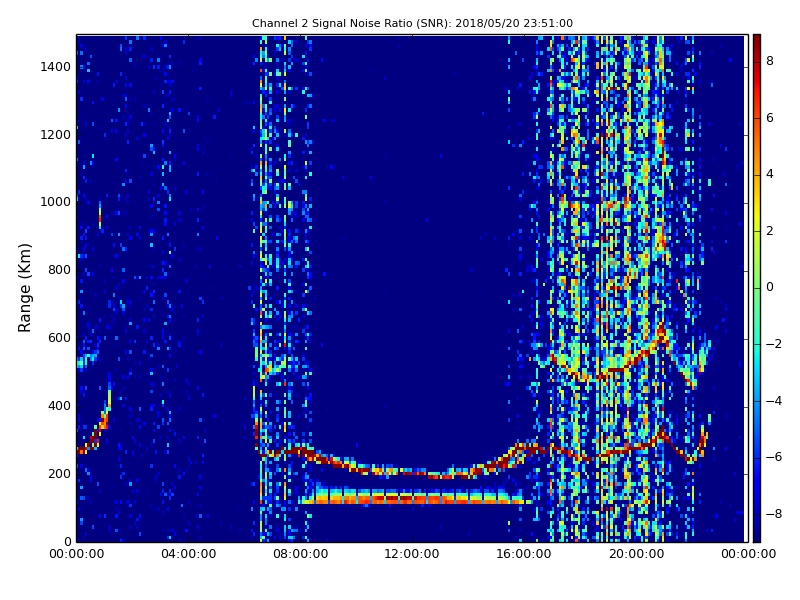The image size is (800, 600).
Task: Click the 04:00:00 time axis label
Action: tap(188, 554)
